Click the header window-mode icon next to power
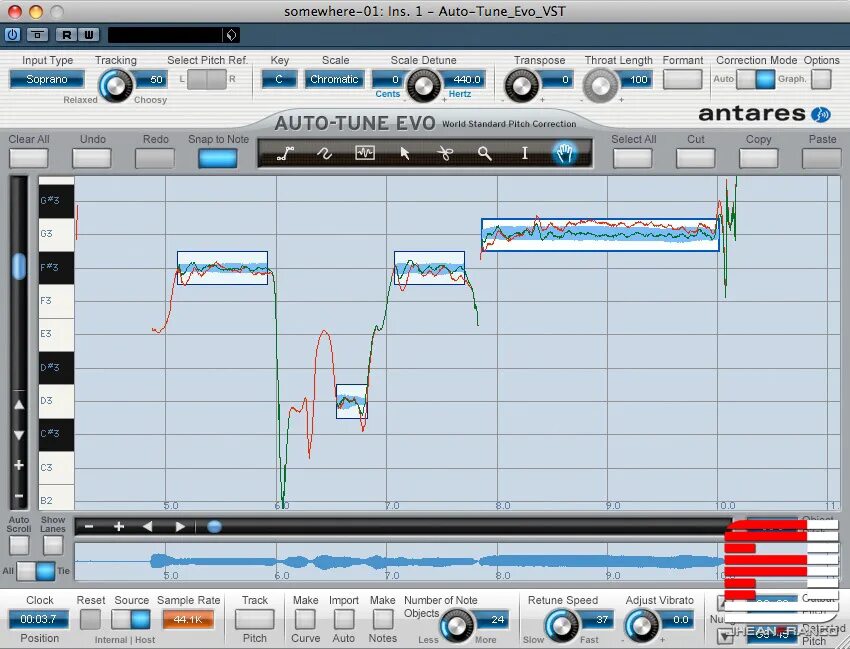This screenshot has width=850, height=649. (37, 35)
